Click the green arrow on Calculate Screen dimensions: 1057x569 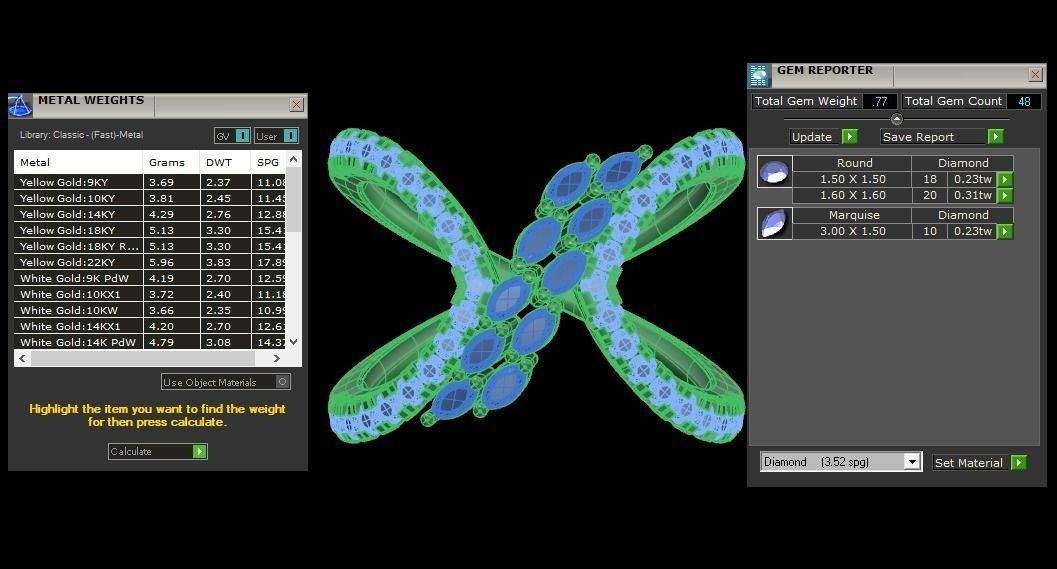tap(200, 452)
